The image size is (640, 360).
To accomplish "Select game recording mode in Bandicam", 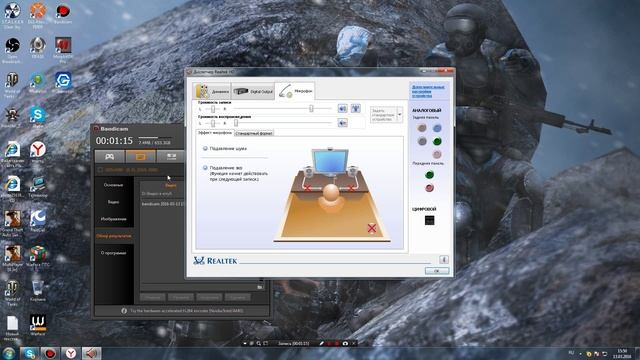I will 109,156.
